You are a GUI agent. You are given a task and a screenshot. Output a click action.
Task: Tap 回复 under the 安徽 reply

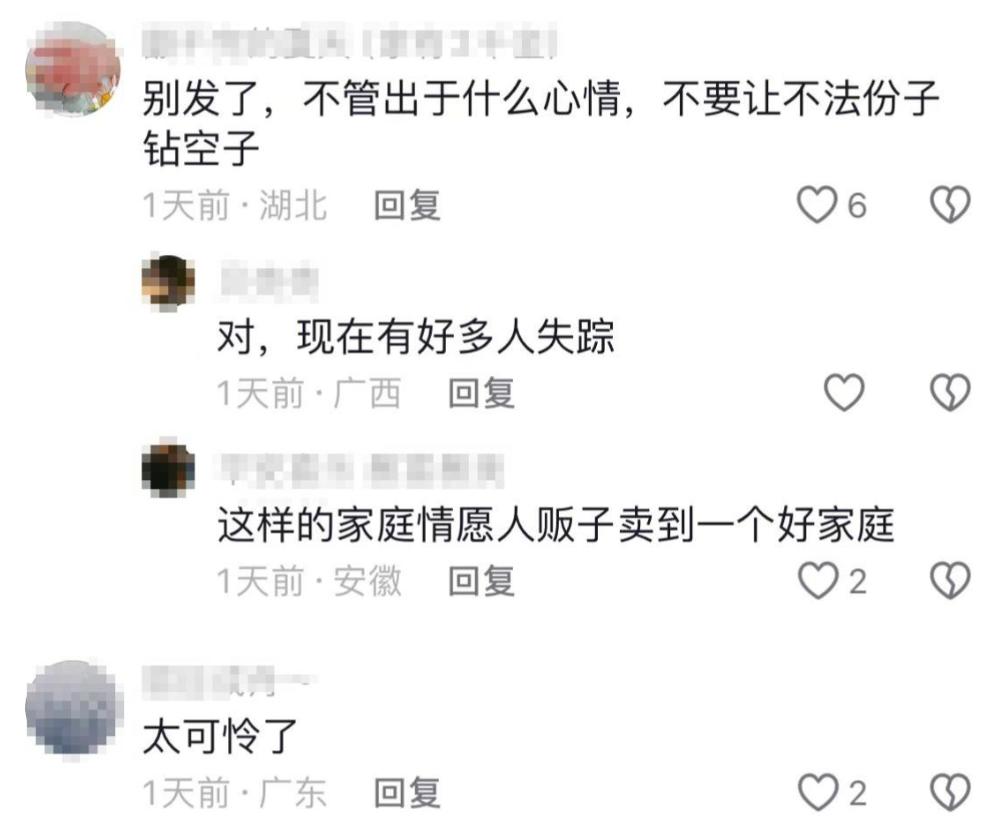482,581
